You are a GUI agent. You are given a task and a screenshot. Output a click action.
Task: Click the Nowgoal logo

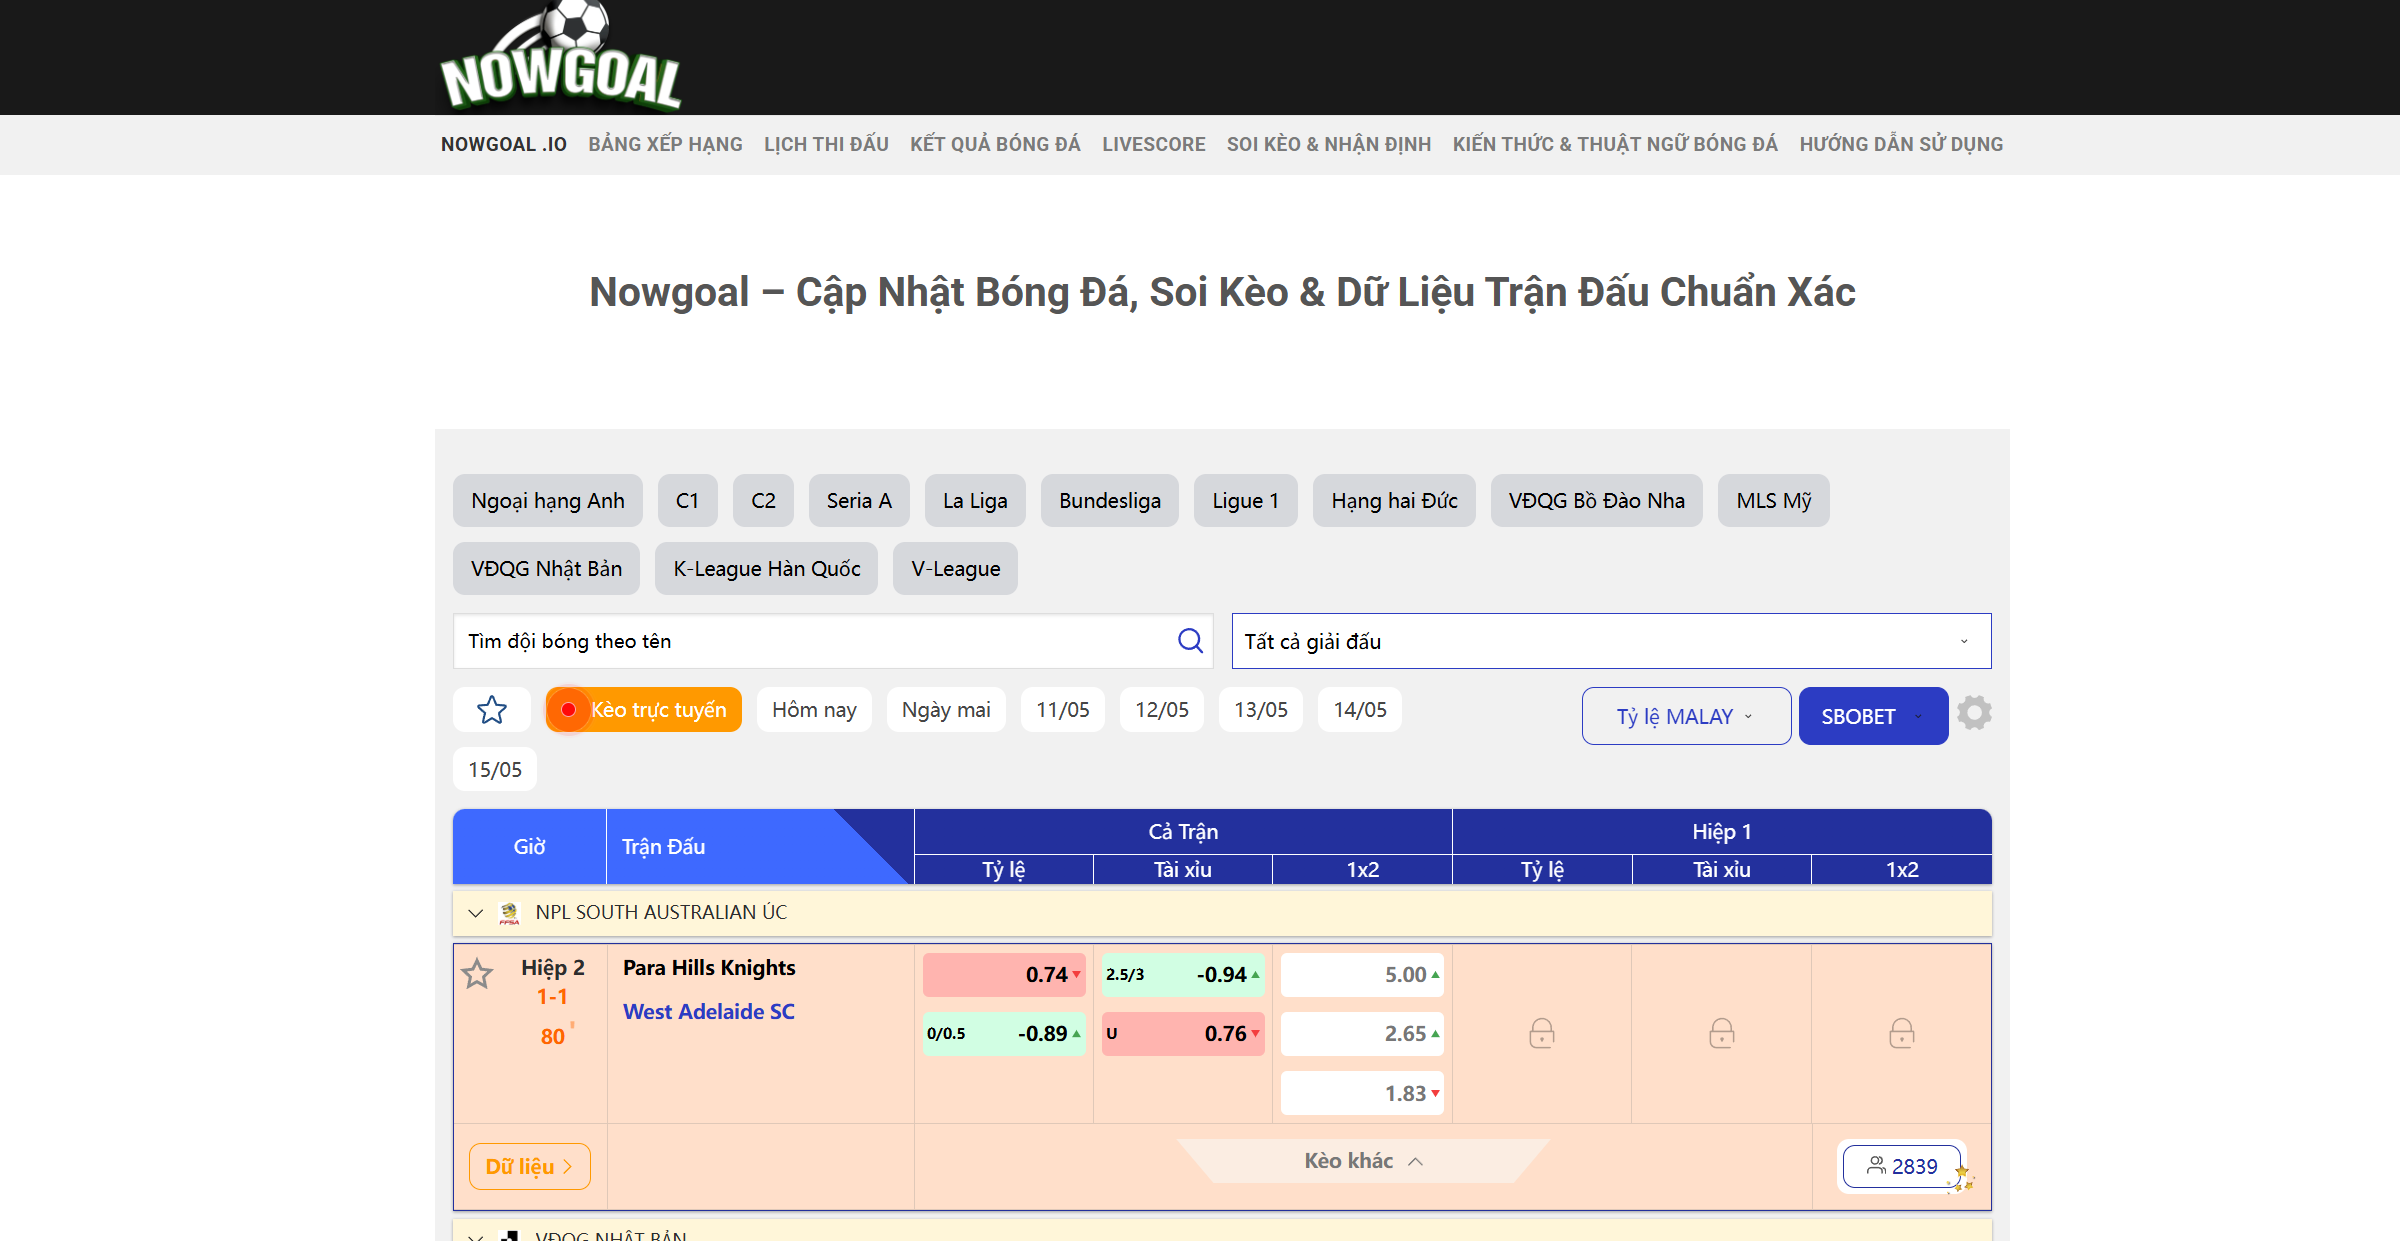coord(560,56)
